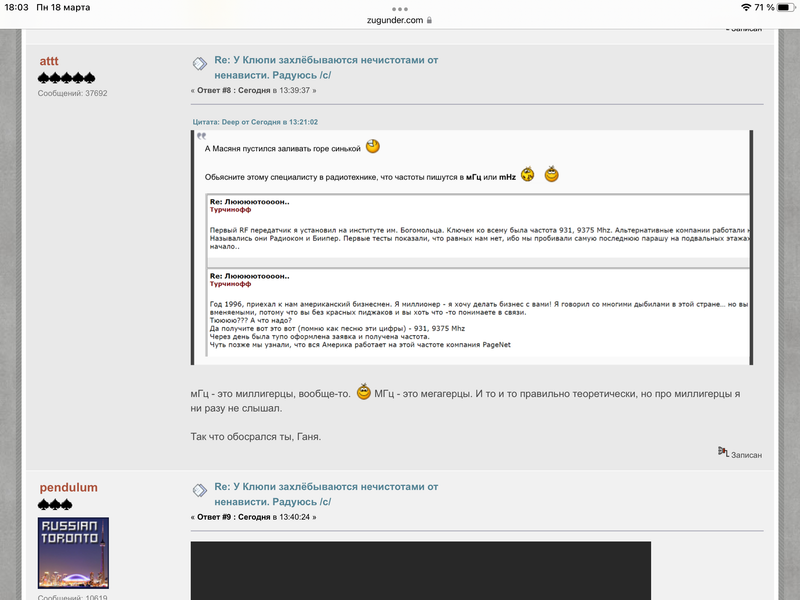Click 'Сообщений: 37692' under attt

click(72, 93)
